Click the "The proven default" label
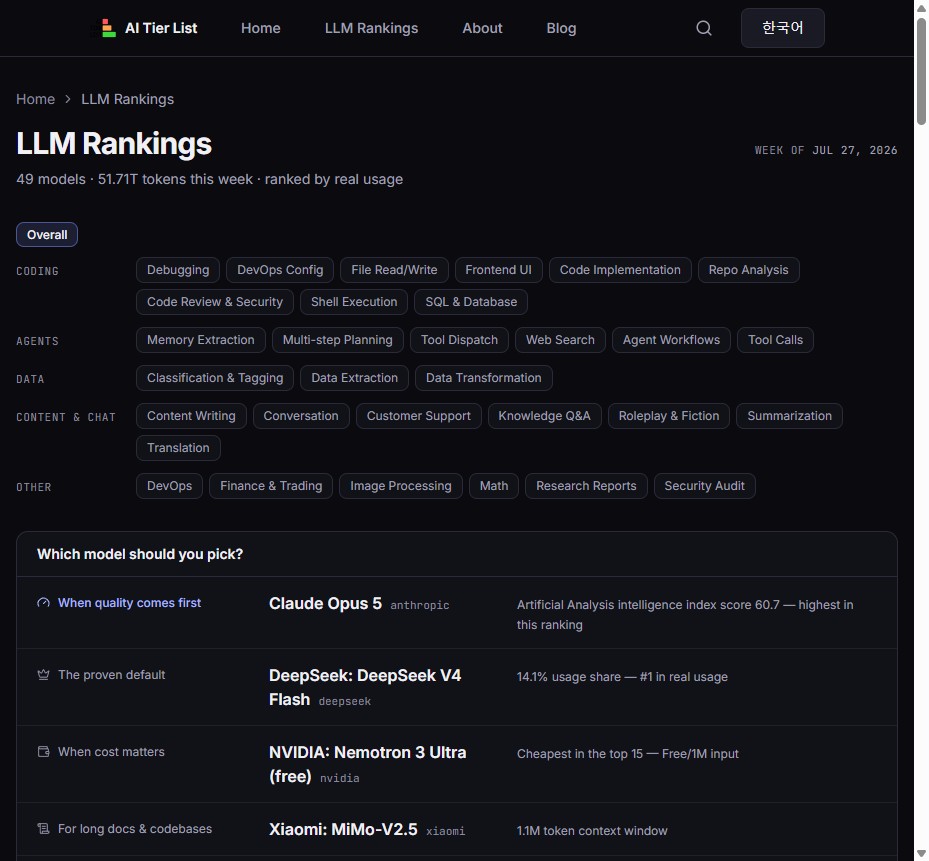Screen dimensions: 929x861 [x=111, y=675]
